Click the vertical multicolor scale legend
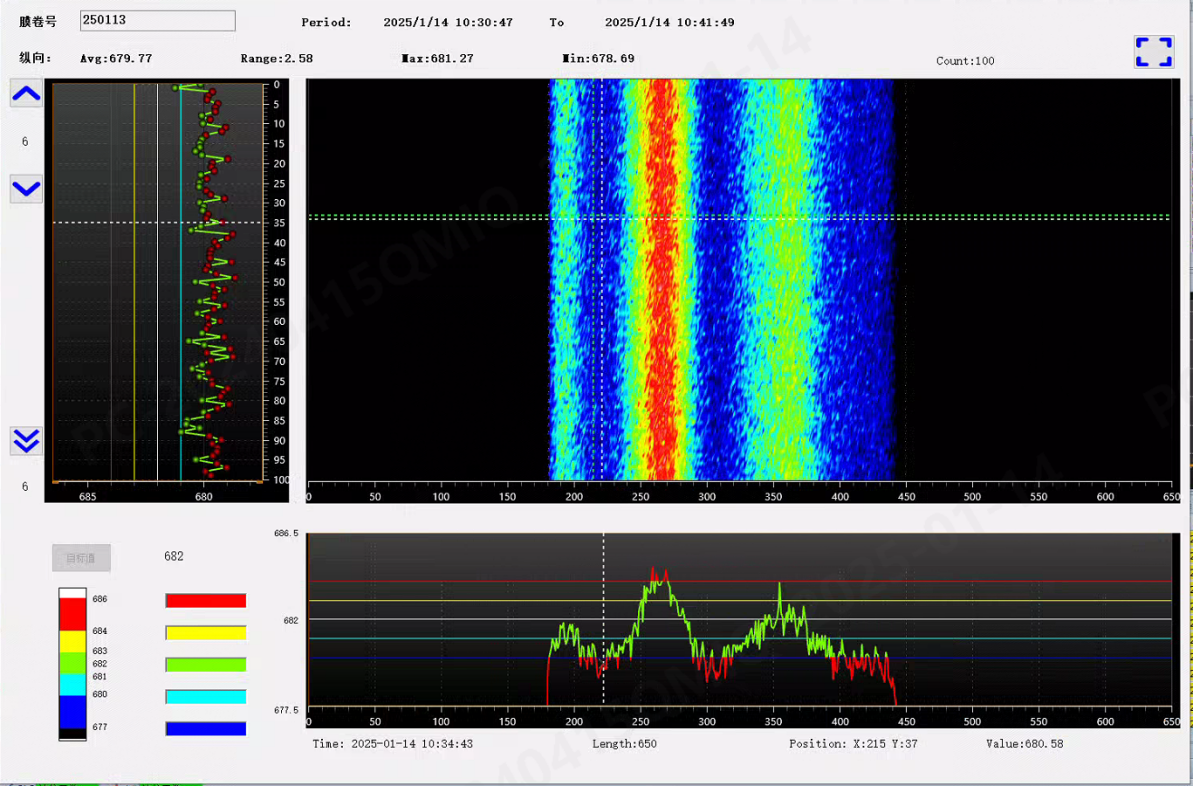 click(x=72, y=664)
